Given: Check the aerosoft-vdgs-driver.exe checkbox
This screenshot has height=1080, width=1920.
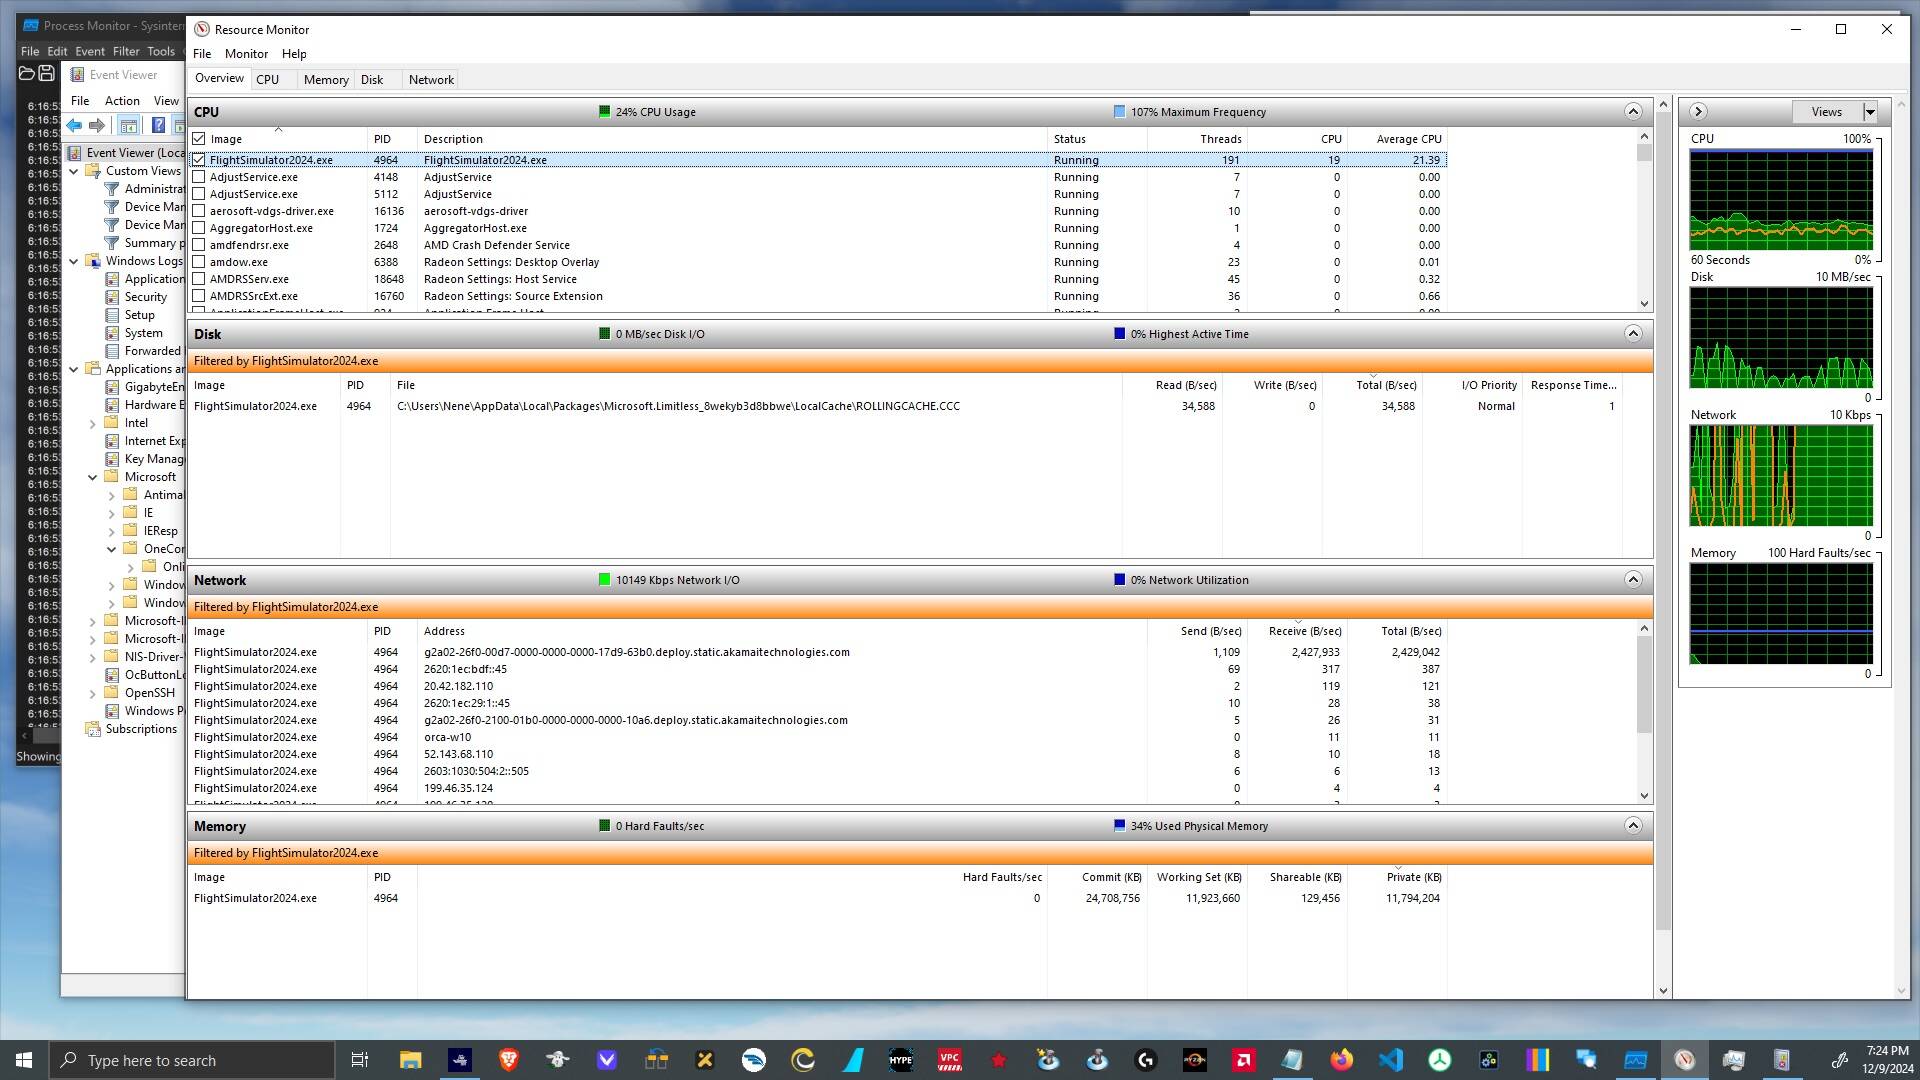Looking at the screenshot, I should (199, 211).
